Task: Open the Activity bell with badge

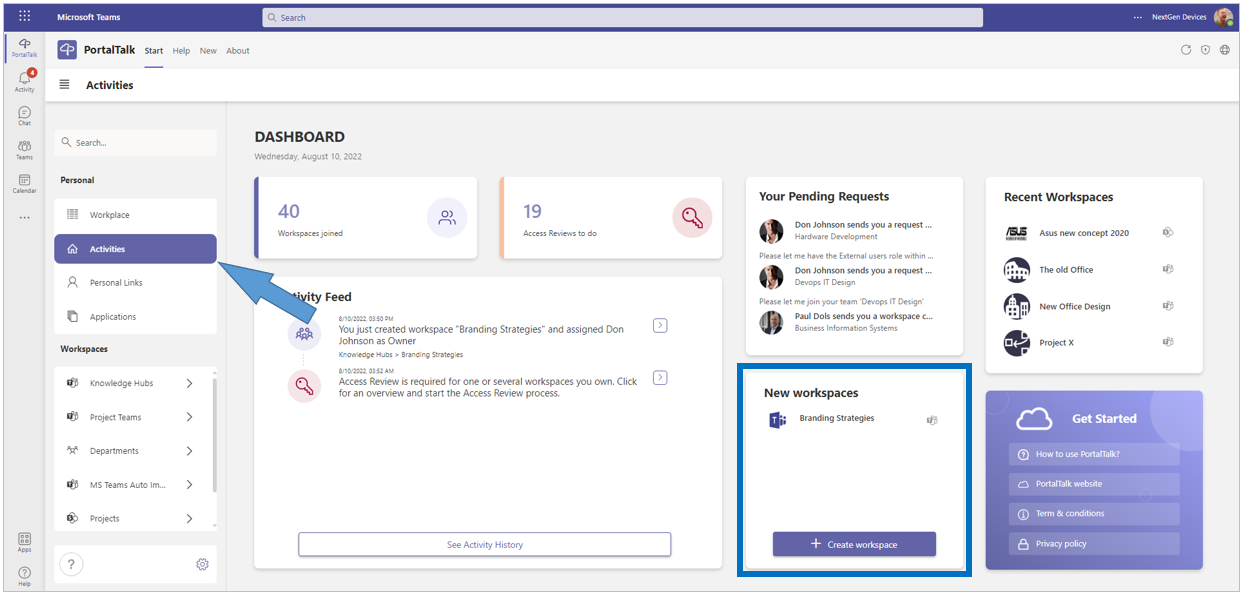Action: coord(24,81)
